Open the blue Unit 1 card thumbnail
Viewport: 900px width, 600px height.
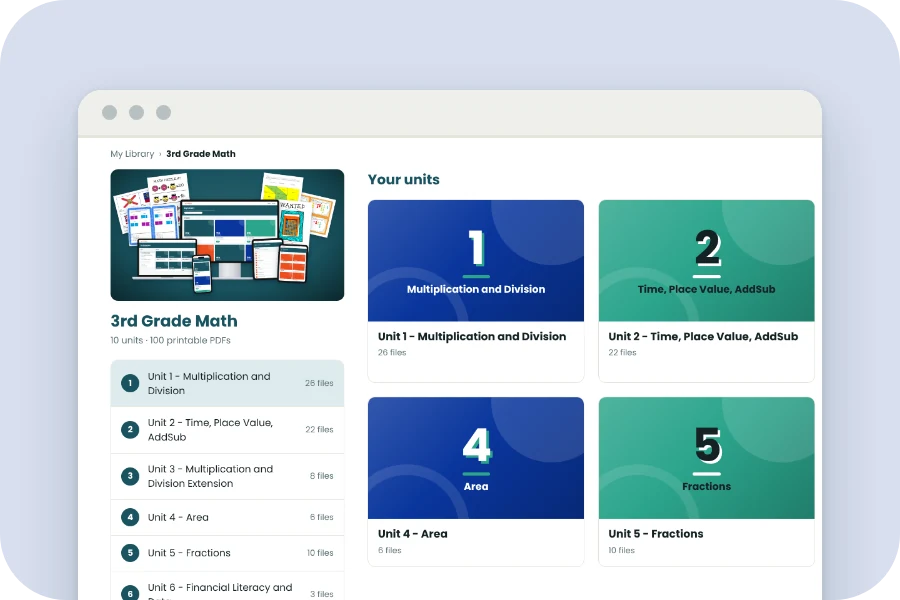476,261
